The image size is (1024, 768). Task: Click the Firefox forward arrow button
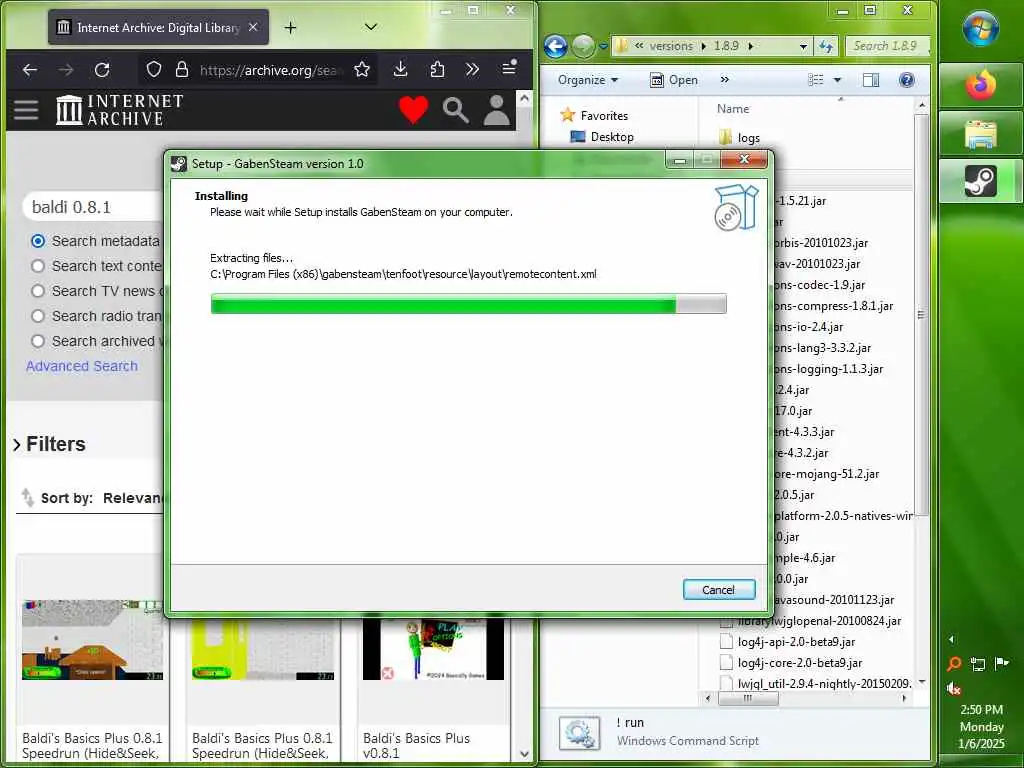pos(66,70)
